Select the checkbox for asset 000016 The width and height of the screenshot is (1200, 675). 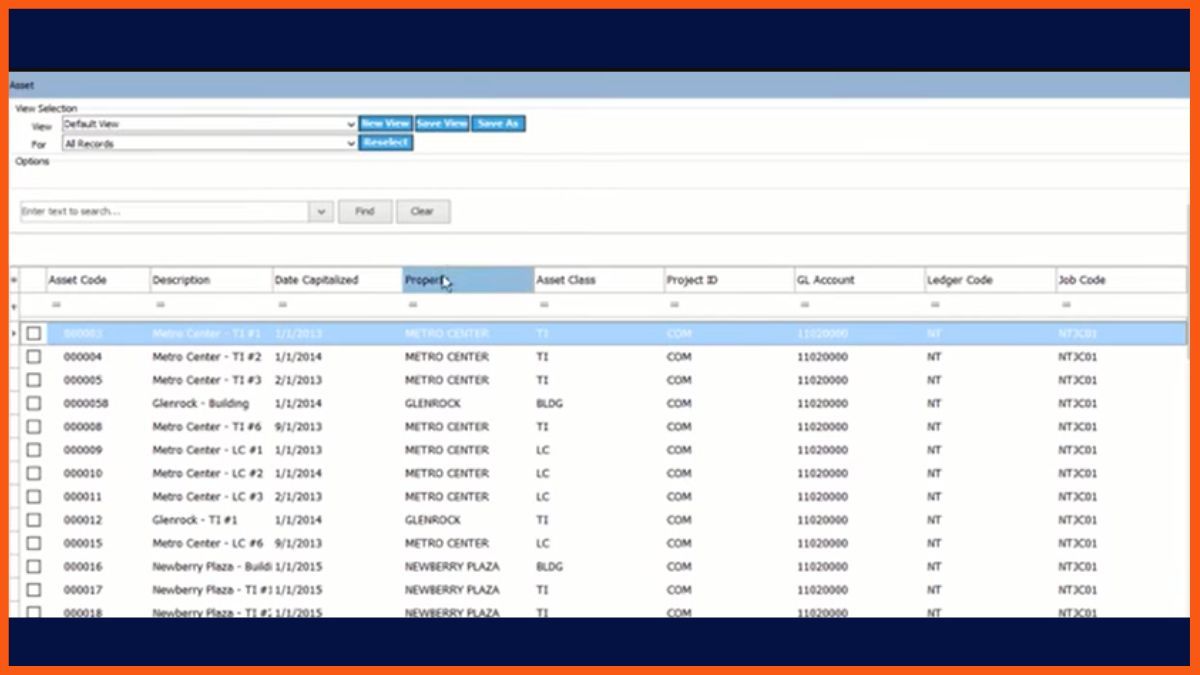(34, 567)
